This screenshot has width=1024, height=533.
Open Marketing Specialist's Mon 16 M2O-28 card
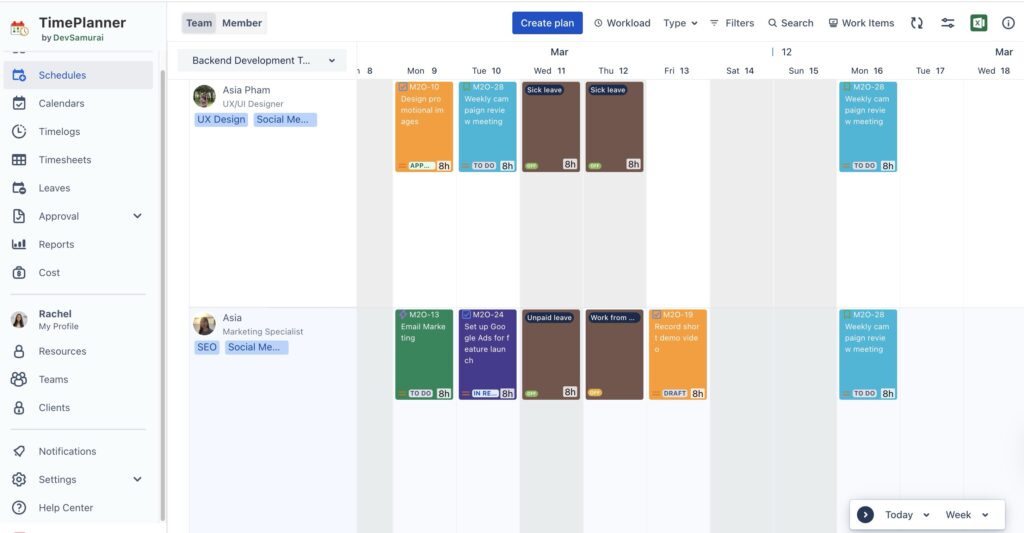click(868, 355)
